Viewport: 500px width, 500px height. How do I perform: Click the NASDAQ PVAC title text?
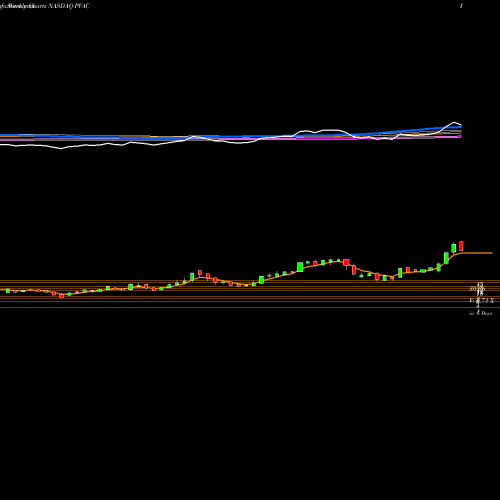(x=69, y=6)
